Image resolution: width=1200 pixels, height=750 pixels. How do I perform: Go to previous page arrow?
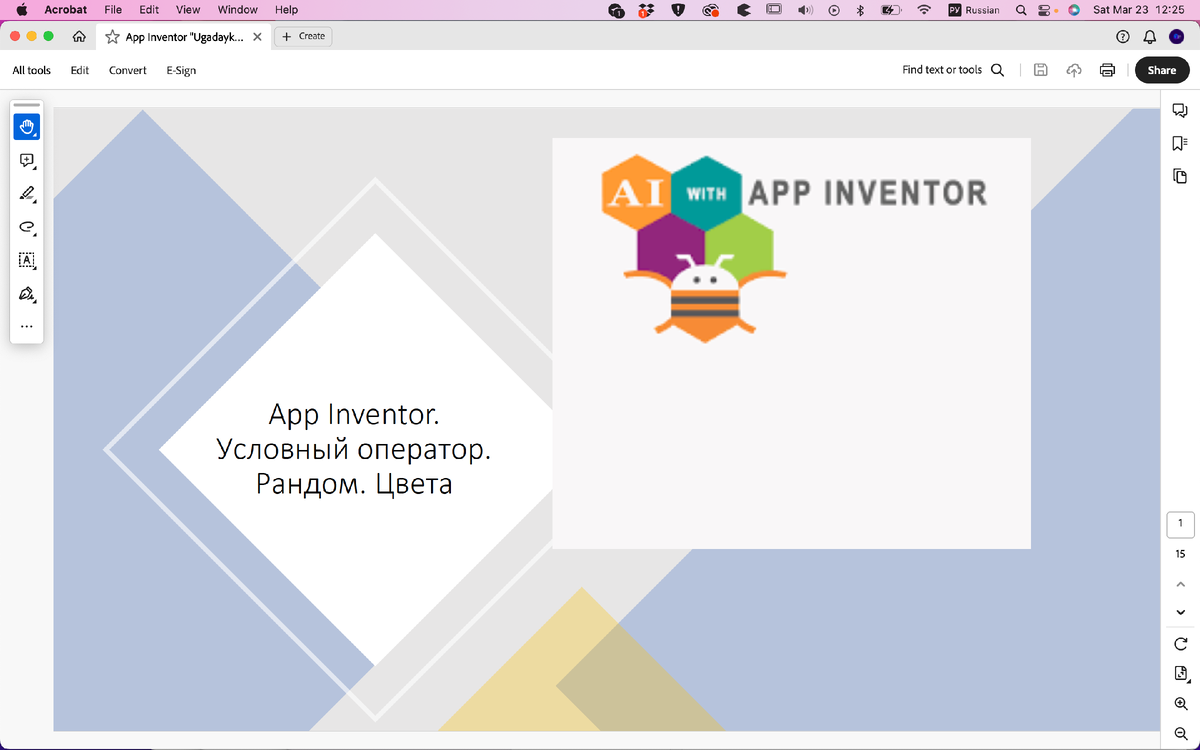tap(1180, 584)
